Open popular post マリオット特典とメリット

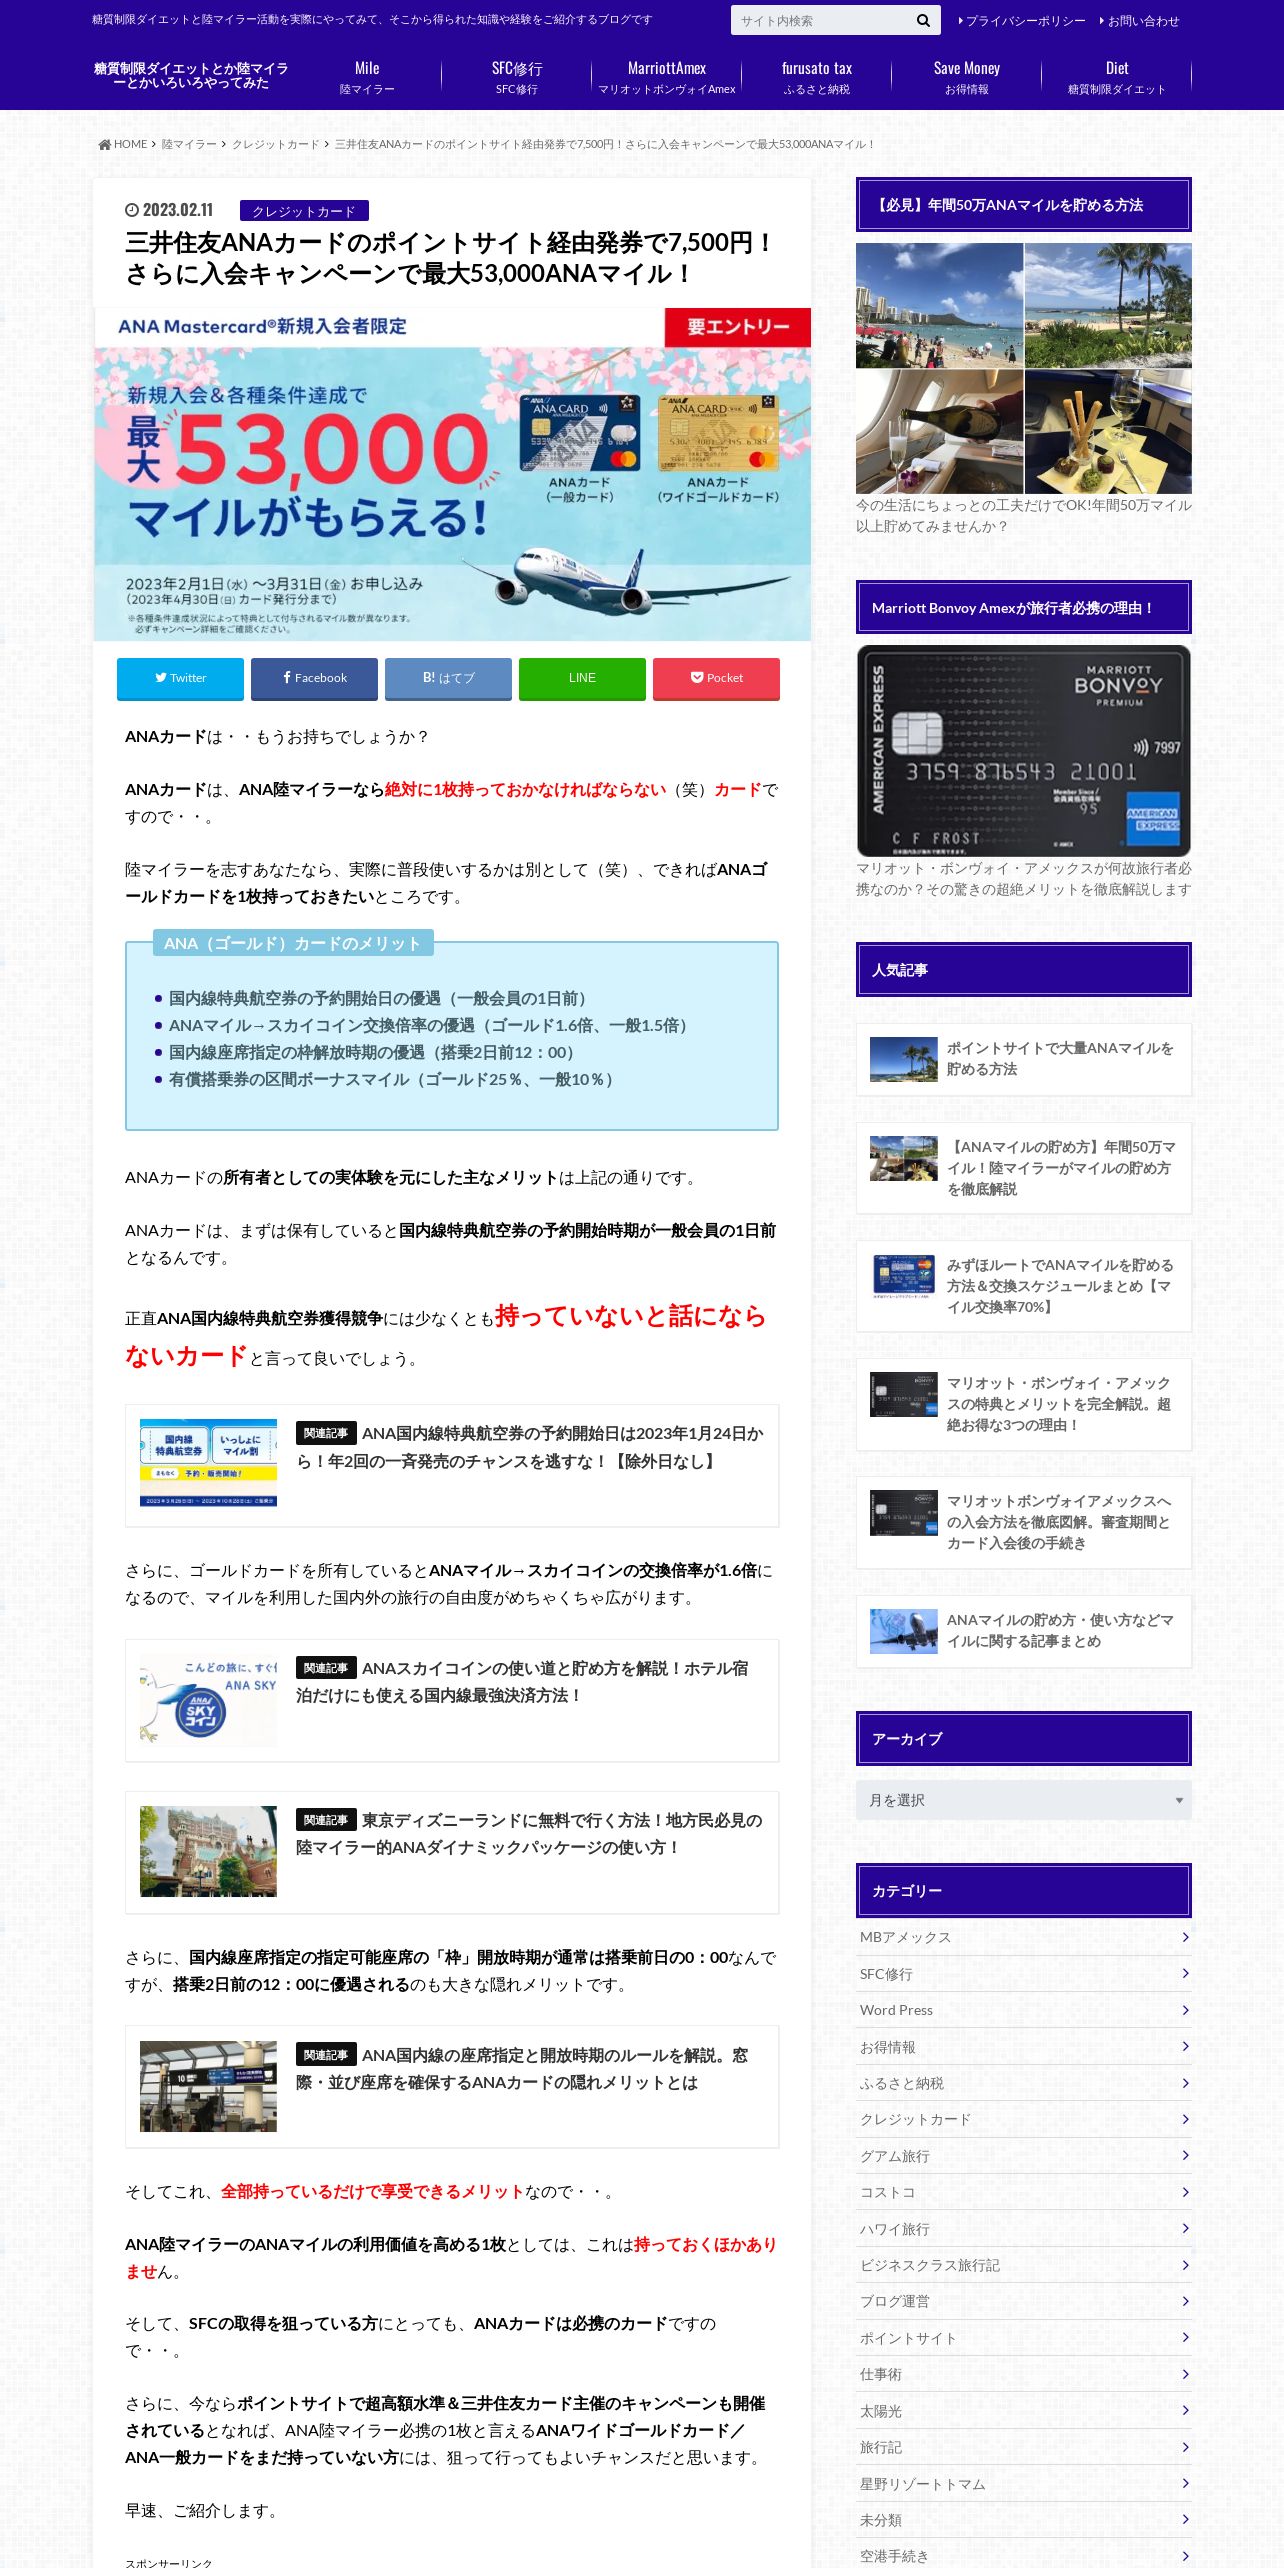[x=1024, y=1404]
